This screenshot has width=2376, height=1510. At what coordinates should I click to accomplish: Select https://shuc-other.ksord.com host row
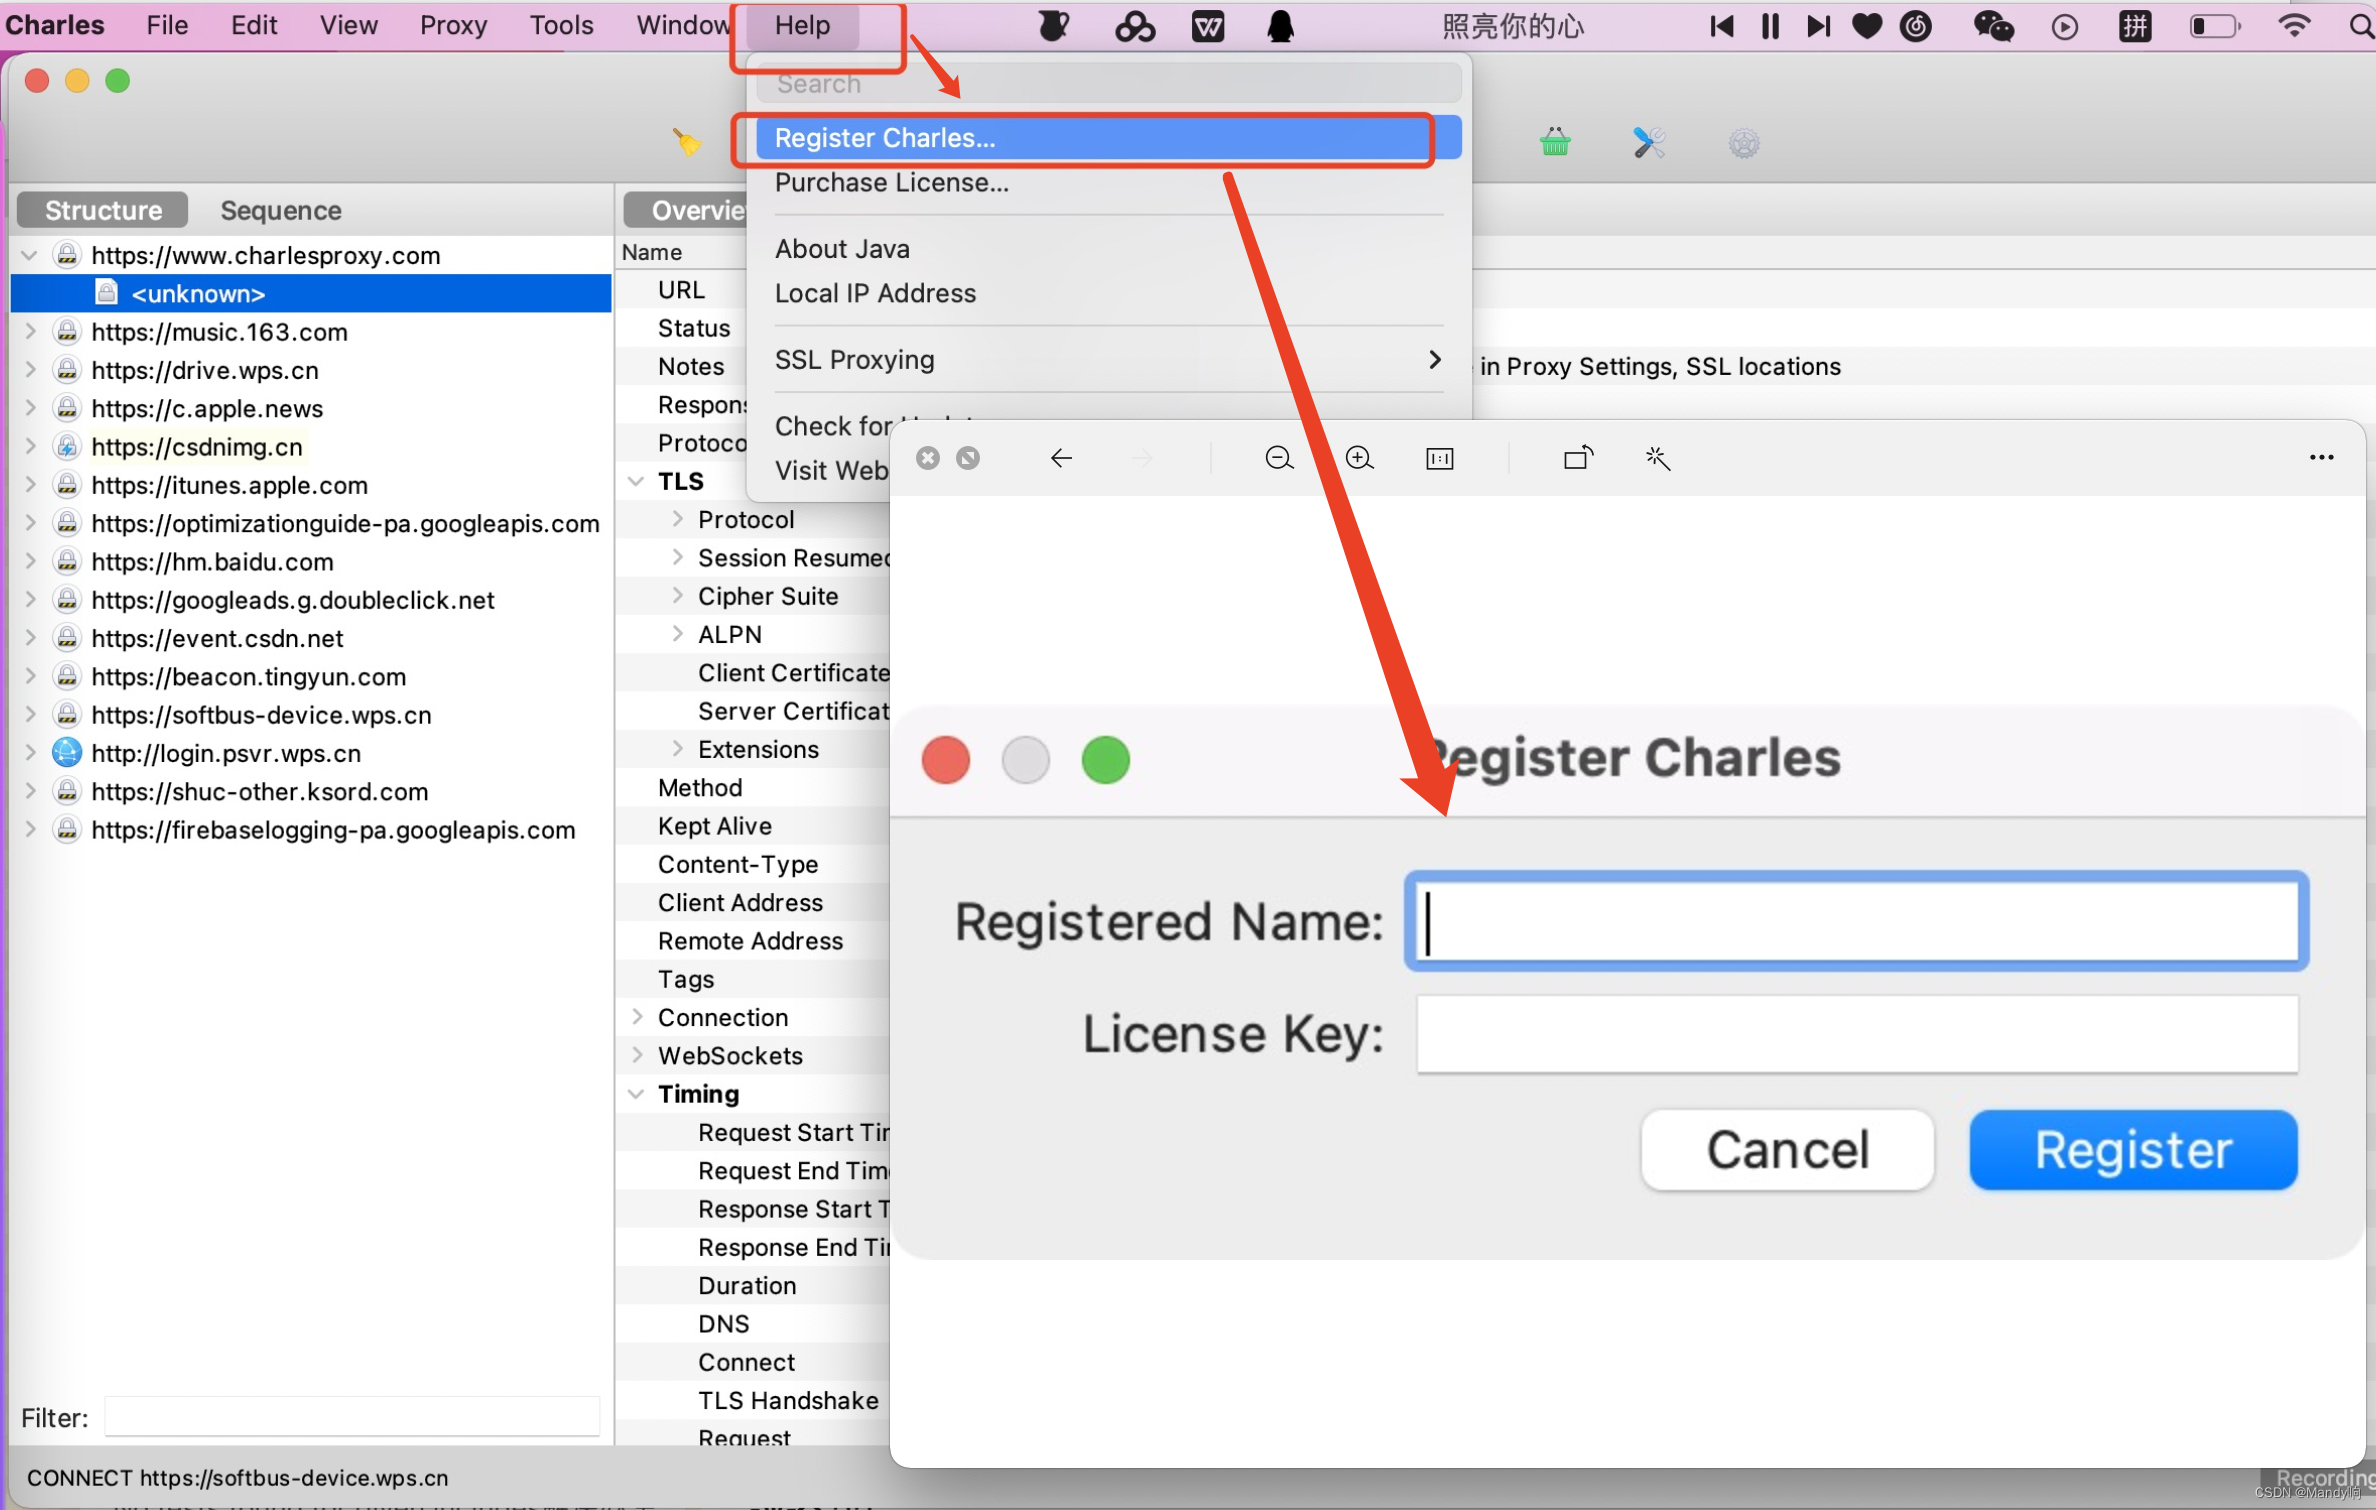[311, 791]
